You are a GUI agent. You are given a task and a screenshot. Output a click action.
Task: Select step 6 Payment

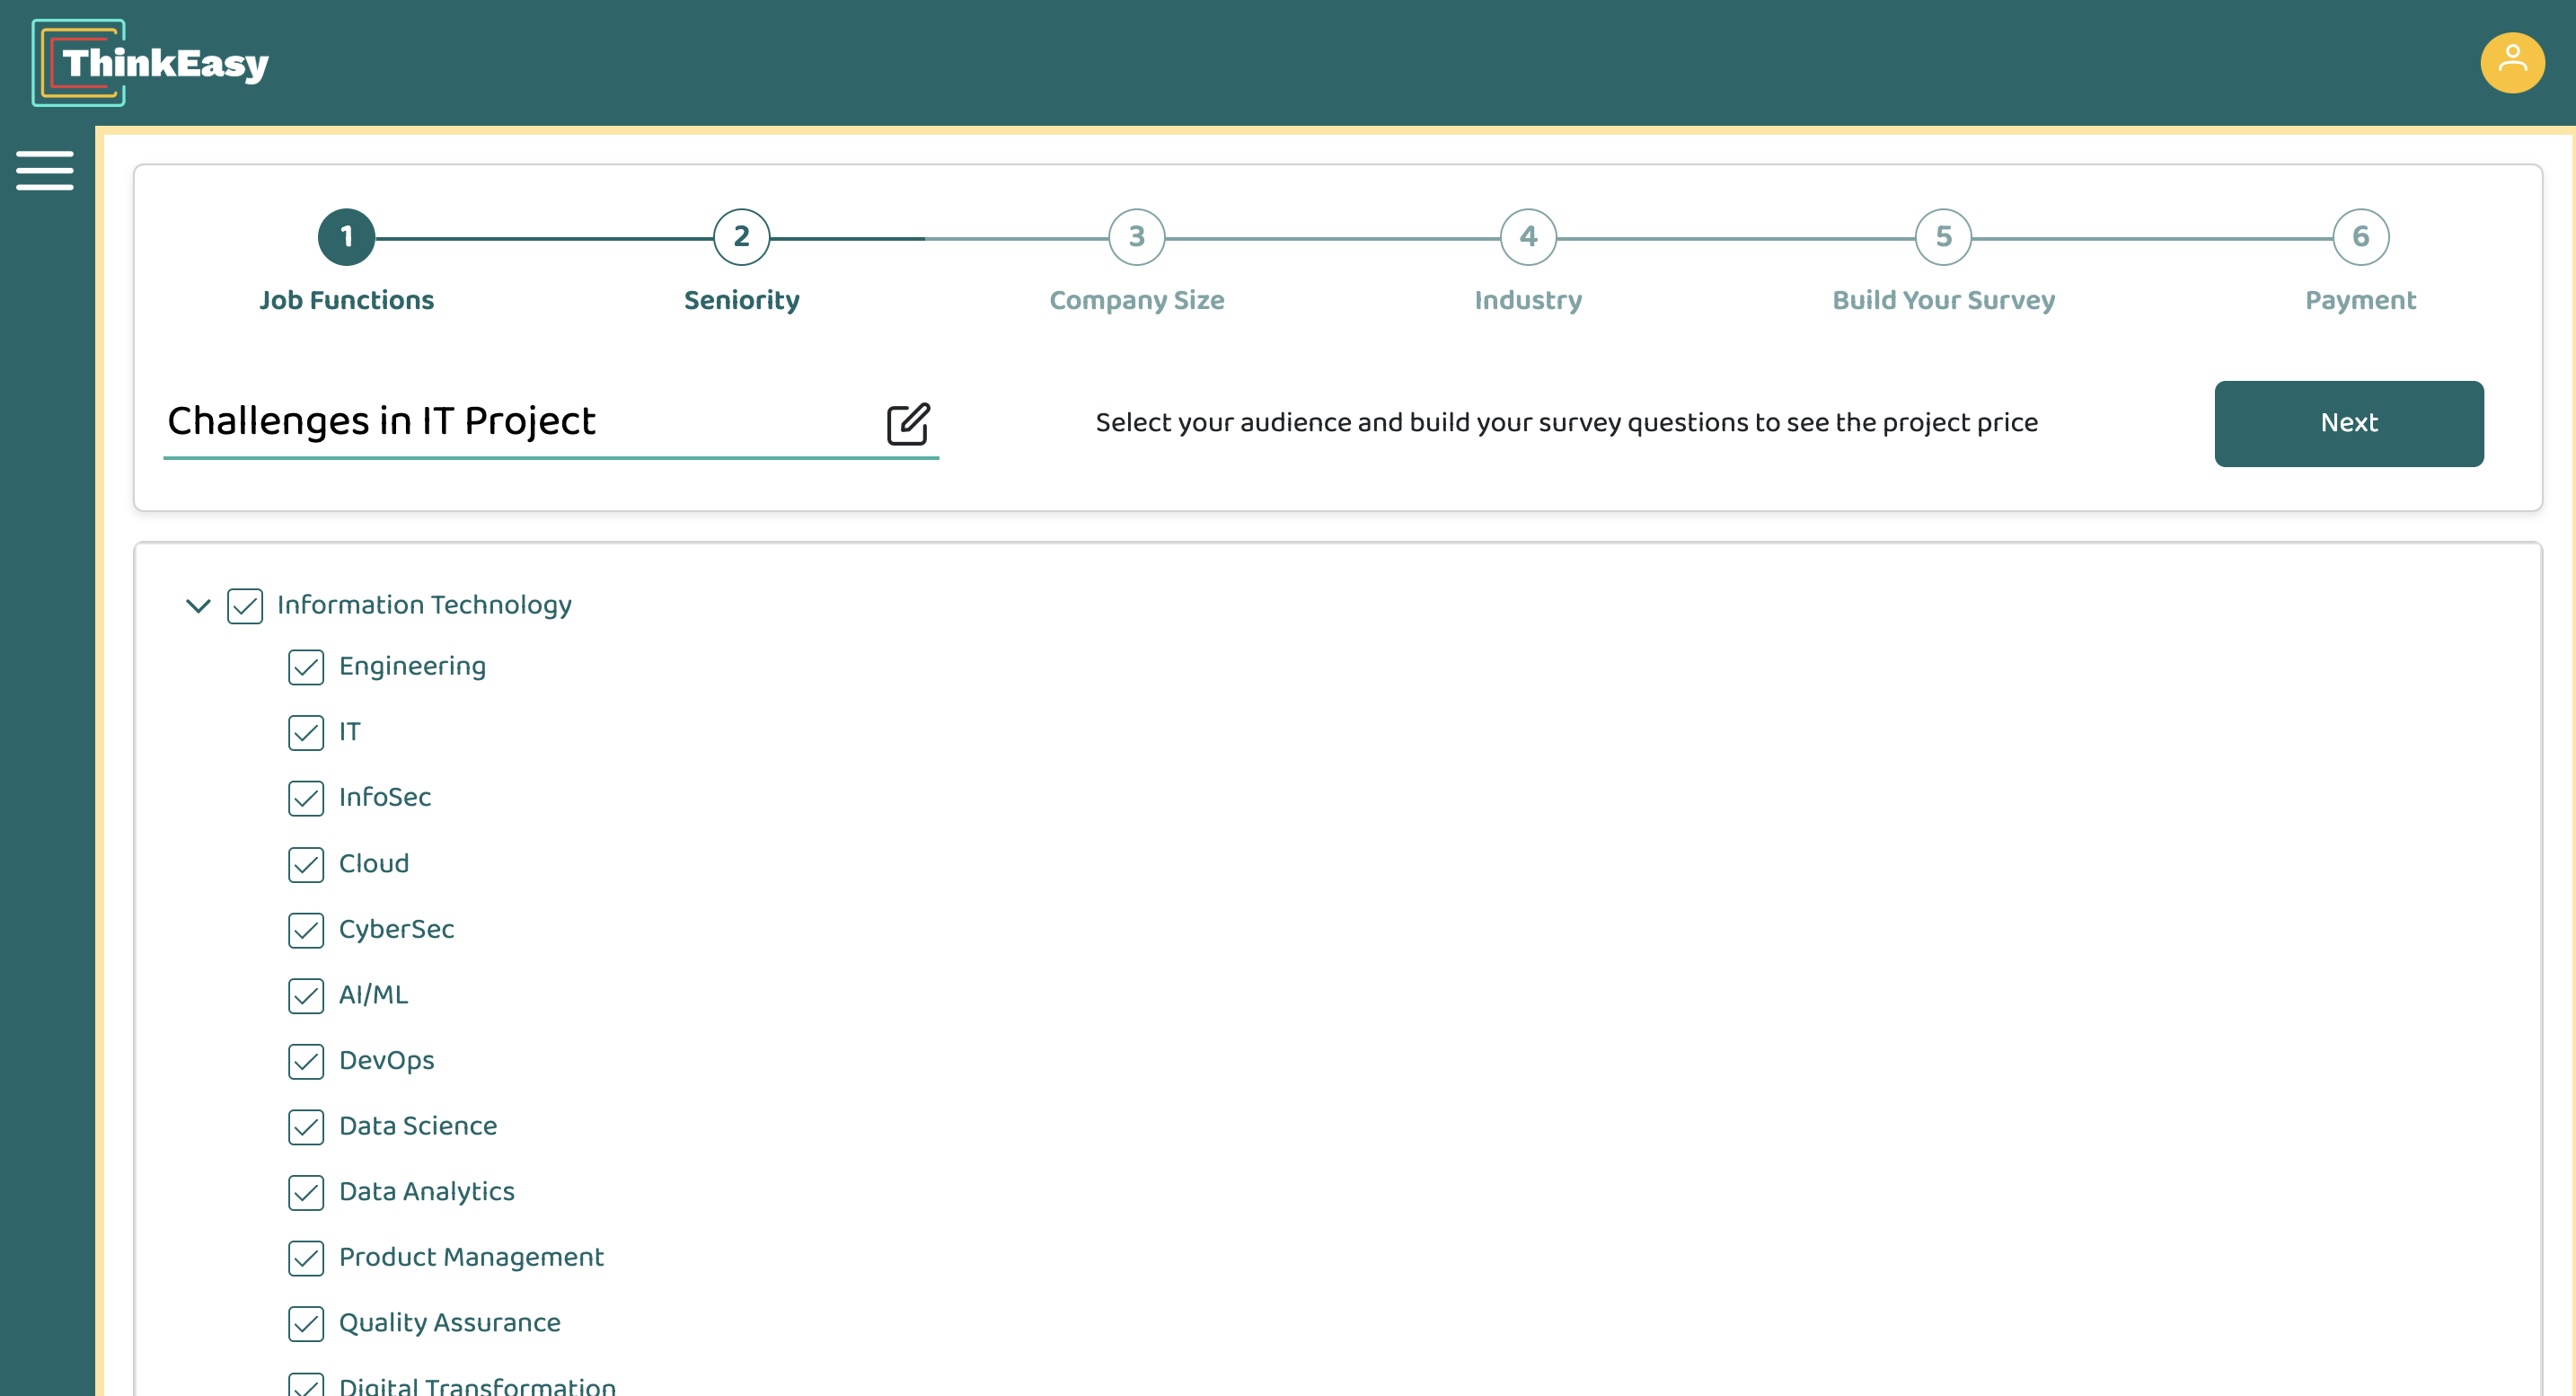tap(2359, 237)
